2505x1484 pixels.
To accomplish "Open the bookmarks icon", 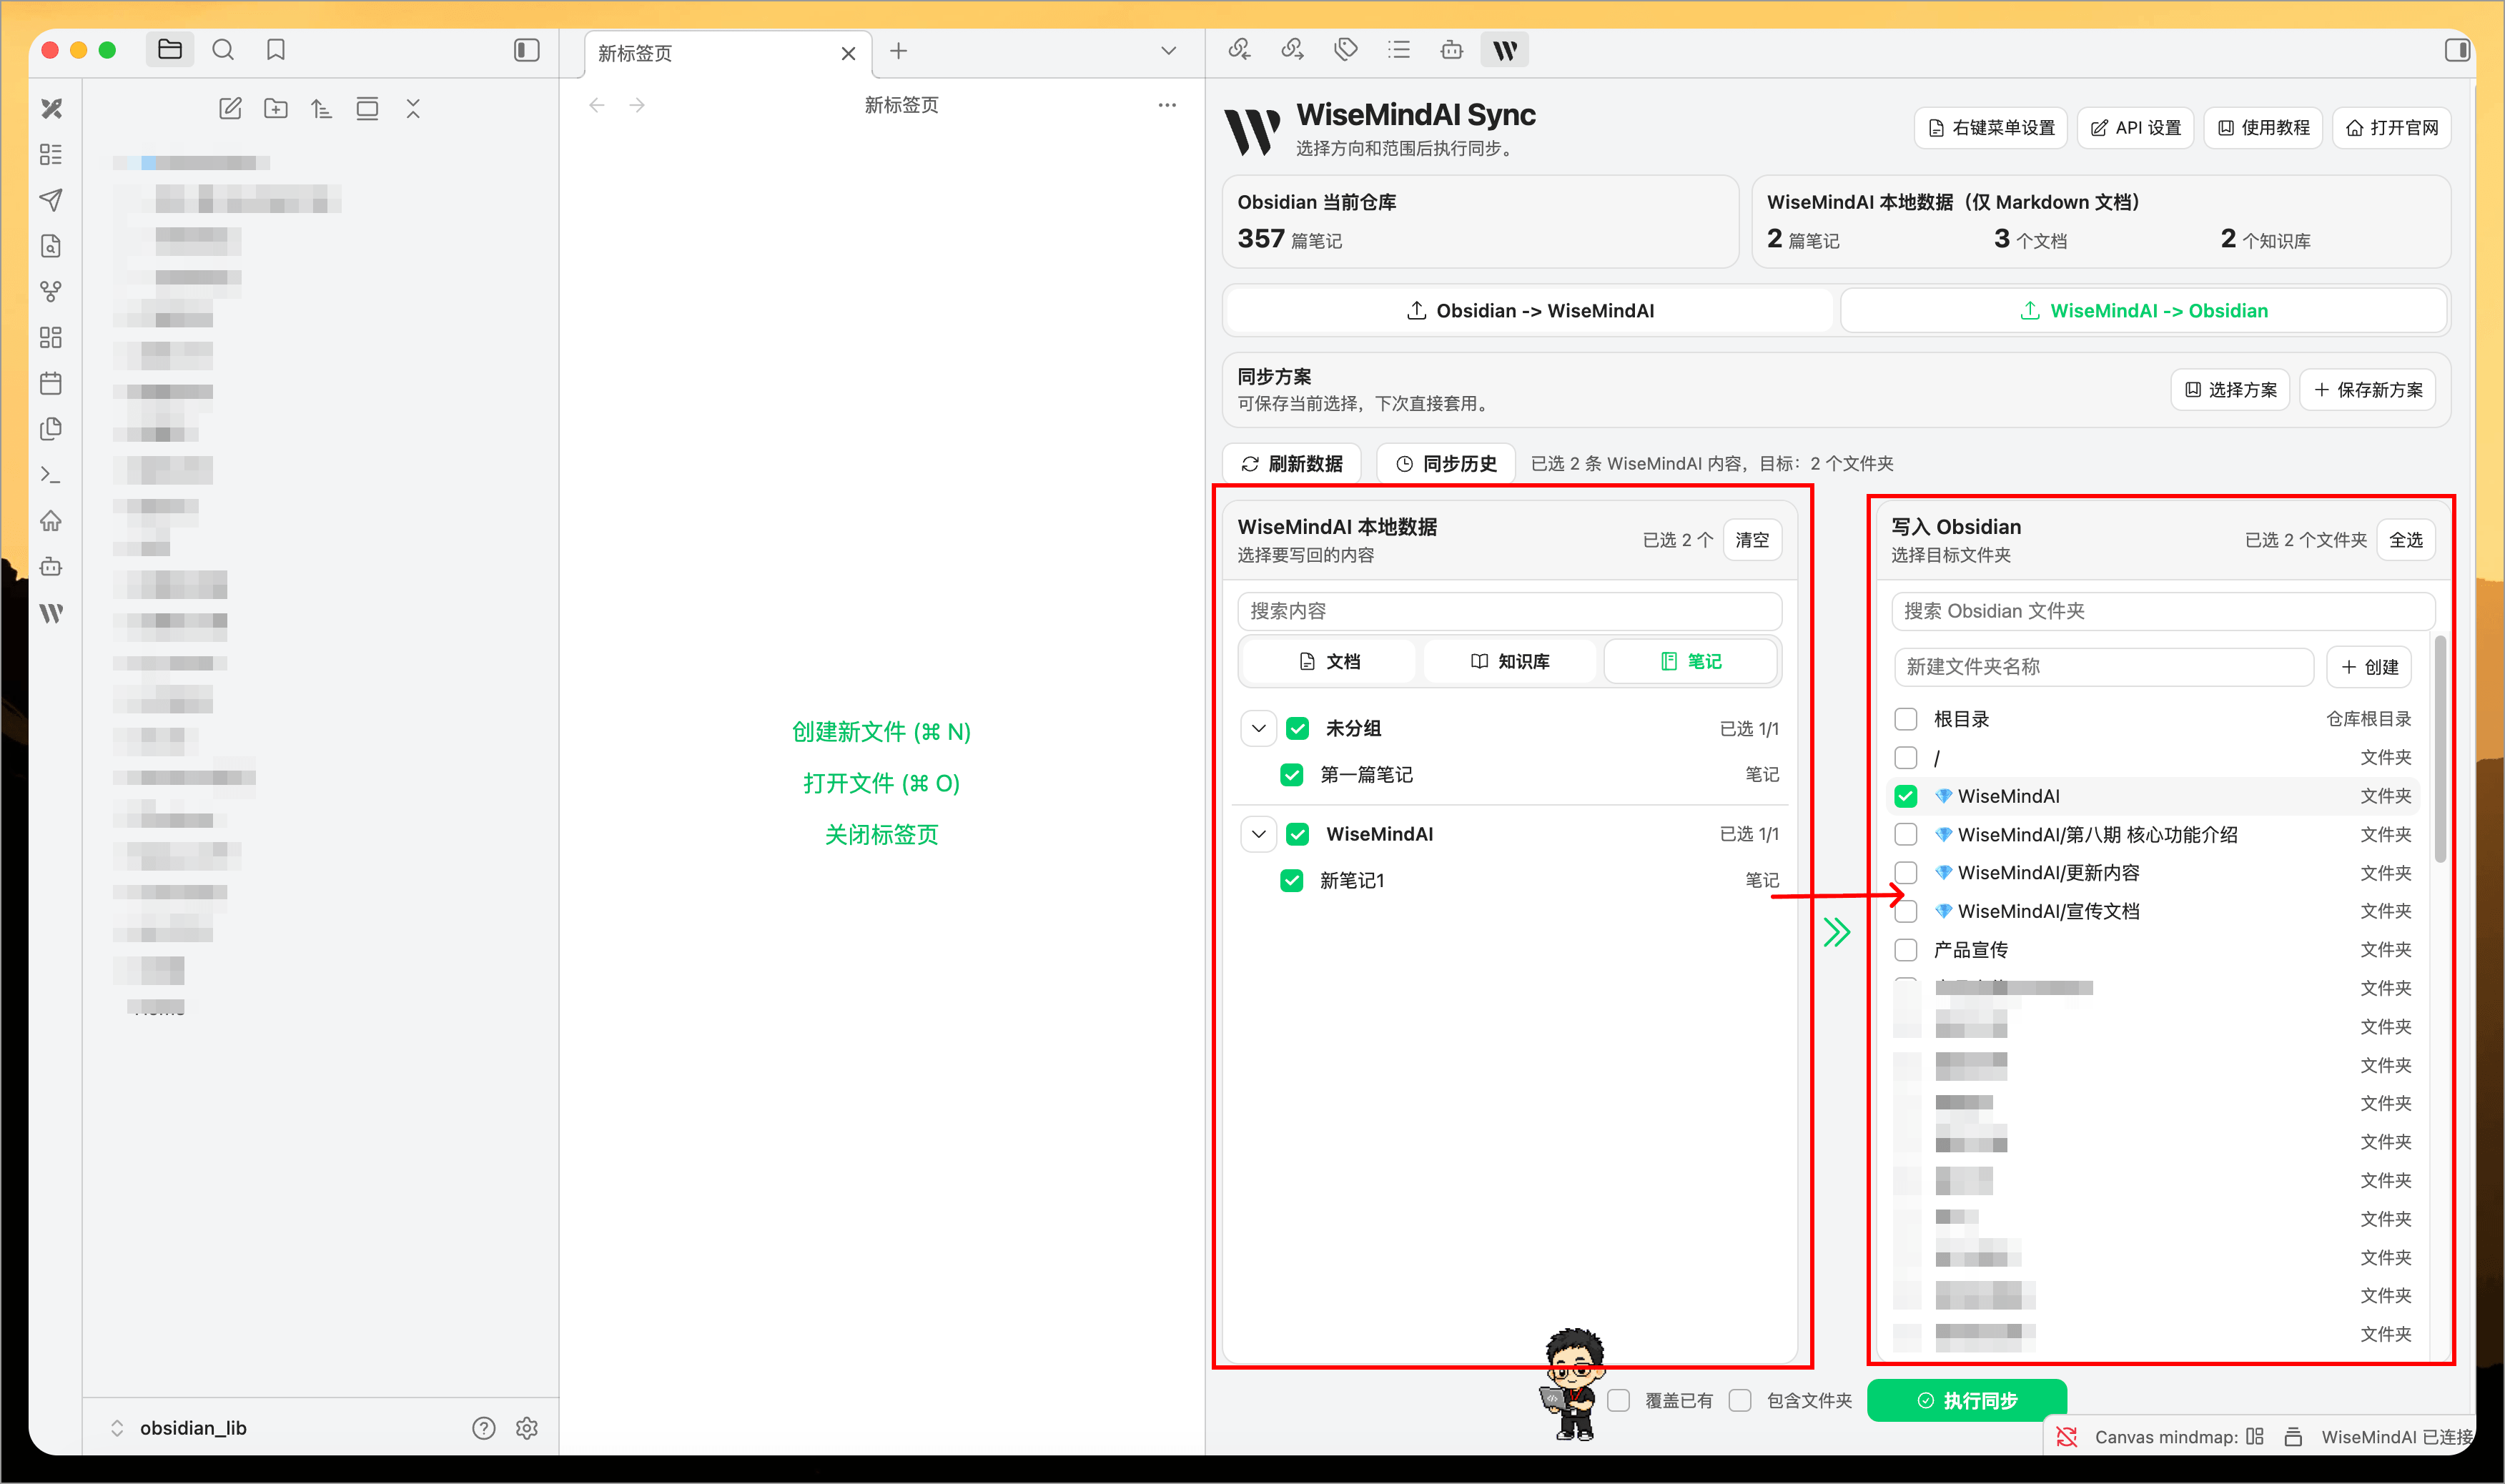I will pyautogui.click(x=276, y=50).
